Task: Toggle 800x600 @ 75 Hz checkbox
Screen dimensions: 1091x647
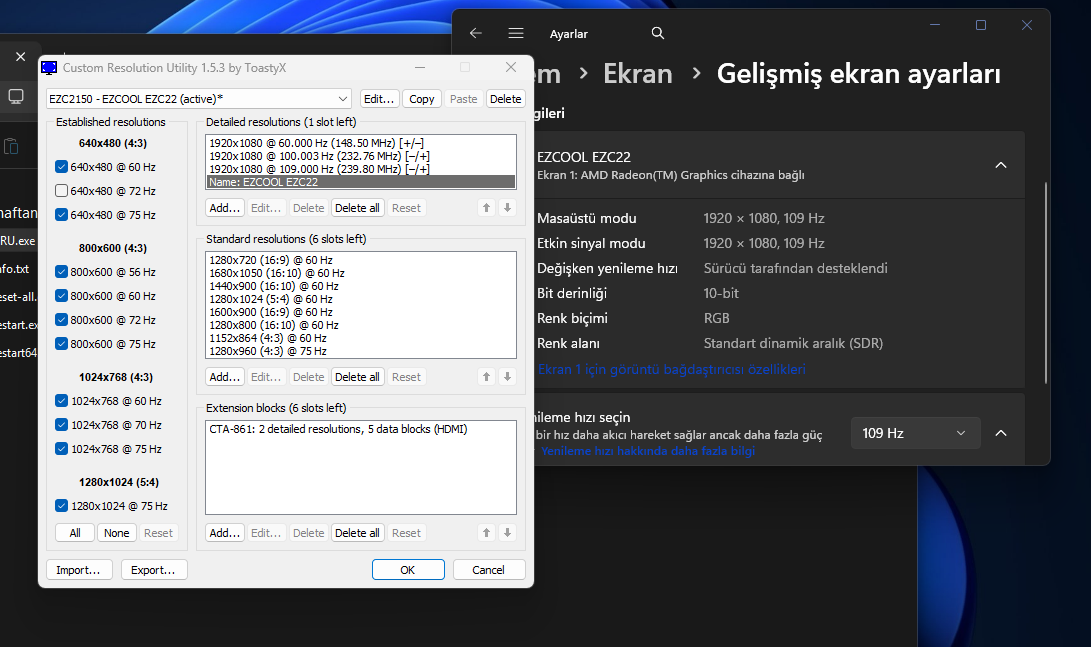Action: 61,344
